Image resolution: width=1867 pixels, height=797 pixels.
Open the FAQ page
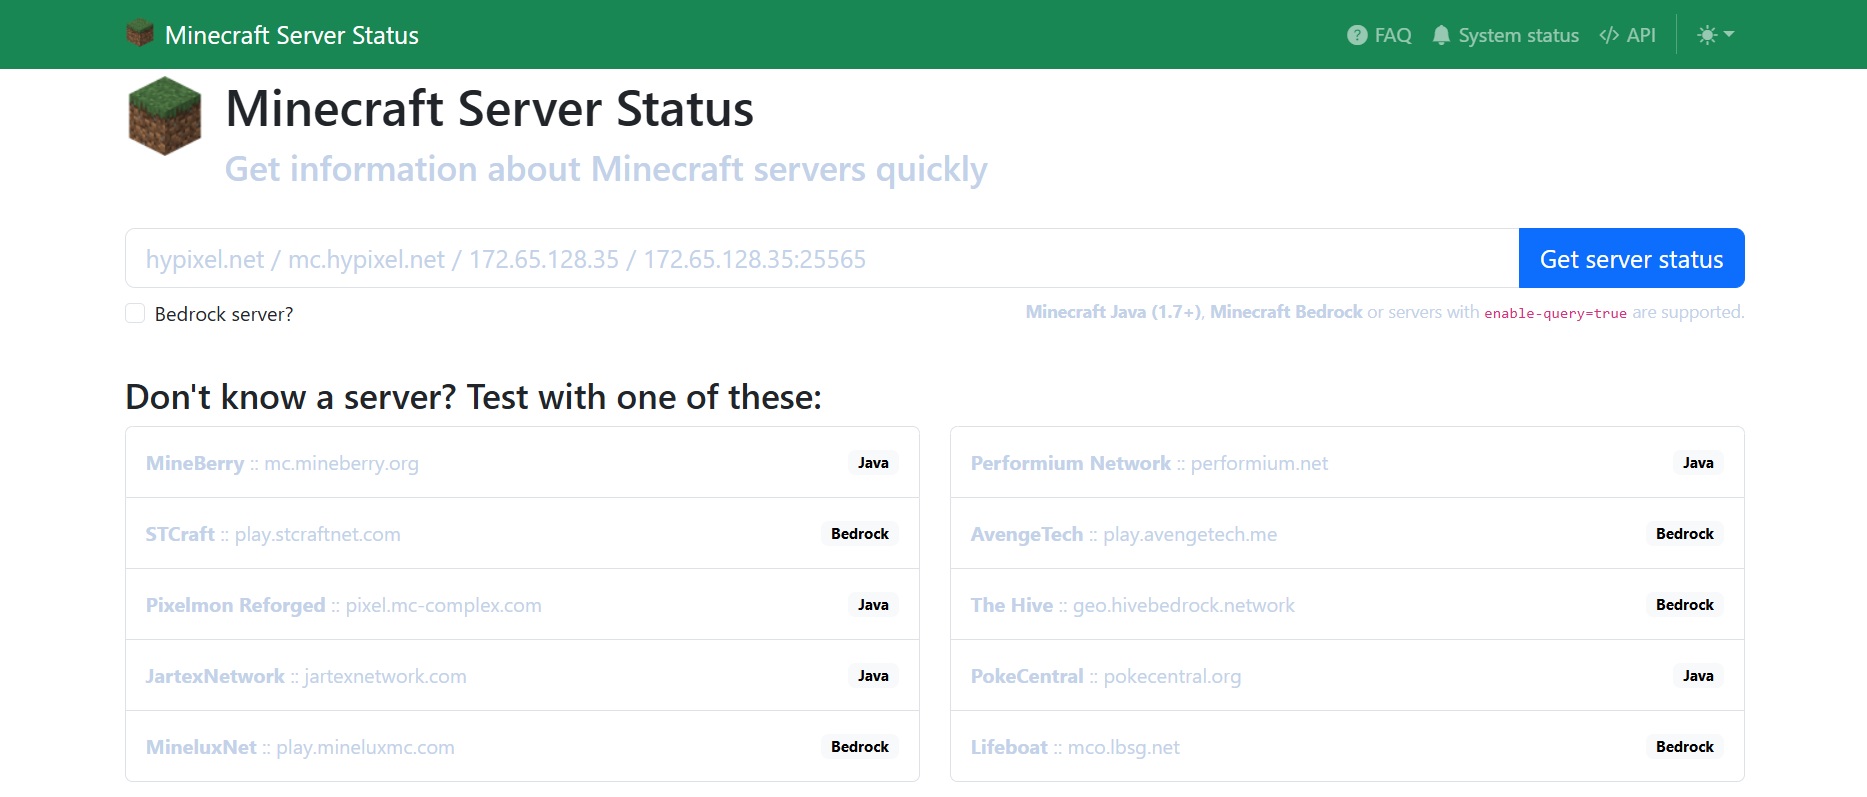[1392, 35]
